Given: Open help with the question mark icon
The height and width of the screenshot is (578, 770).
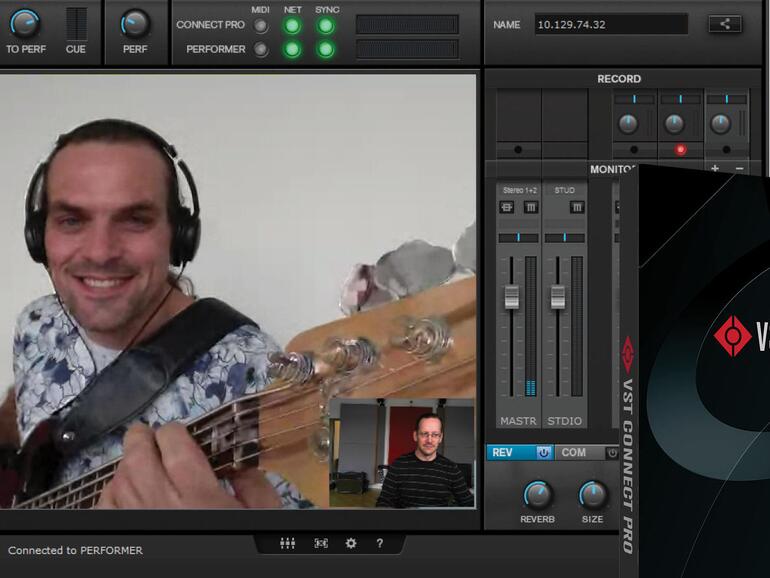Looking at the screenshot, I should tap(380, 543).
